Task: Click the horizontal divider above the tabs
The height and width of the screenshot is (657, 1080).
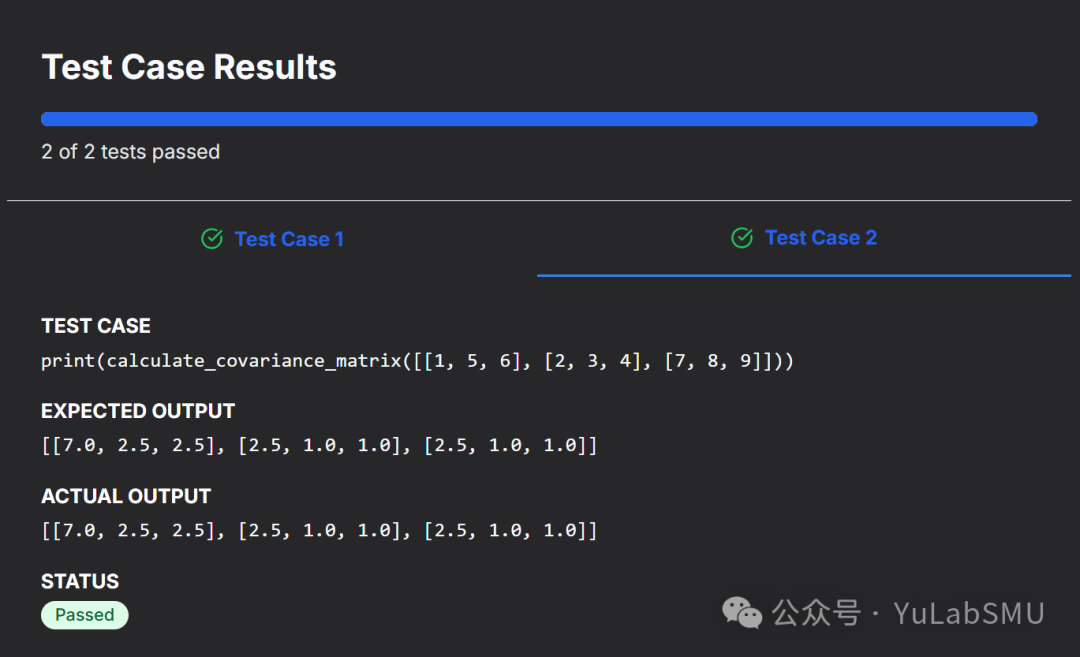Action: (539, 201)
